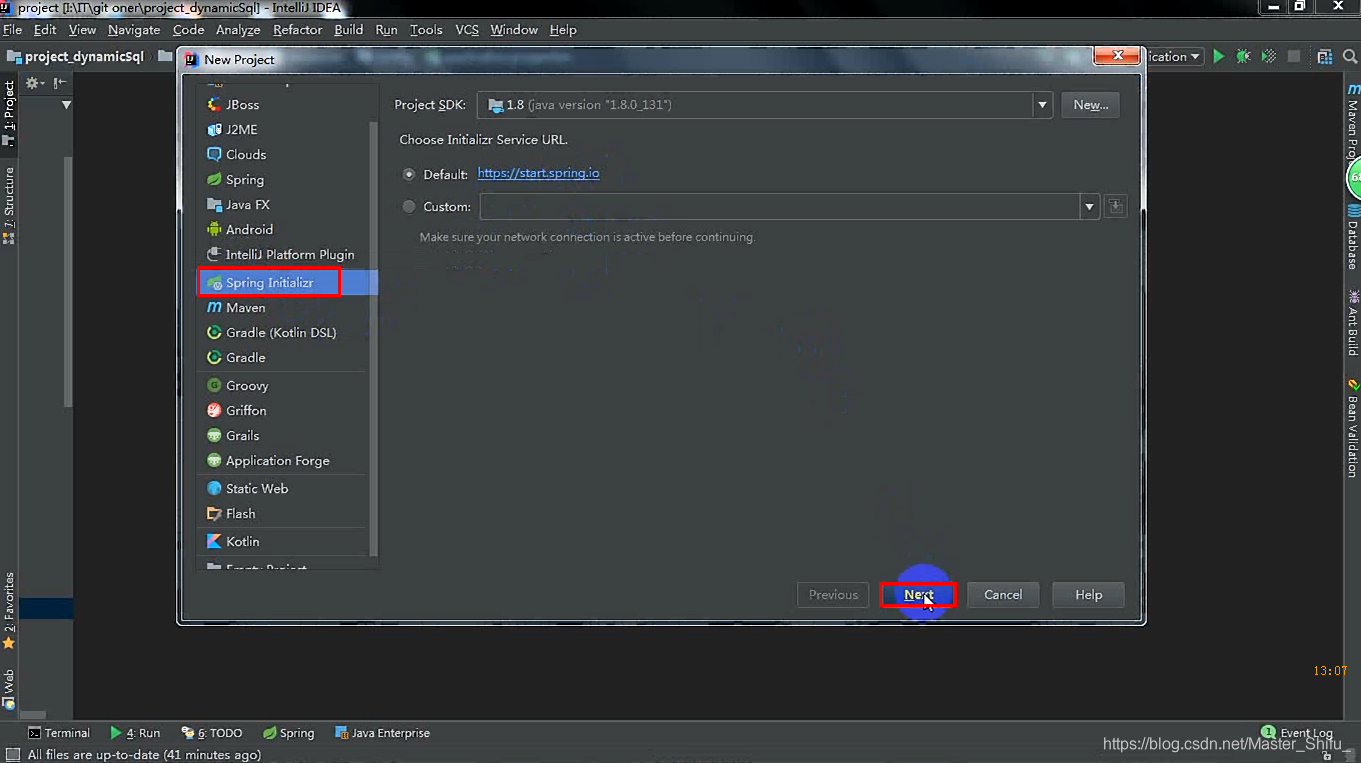The height and width of the screenshot is (763, 1361).
Task: Select the Default URL radio button
Action: pos(408,174)
